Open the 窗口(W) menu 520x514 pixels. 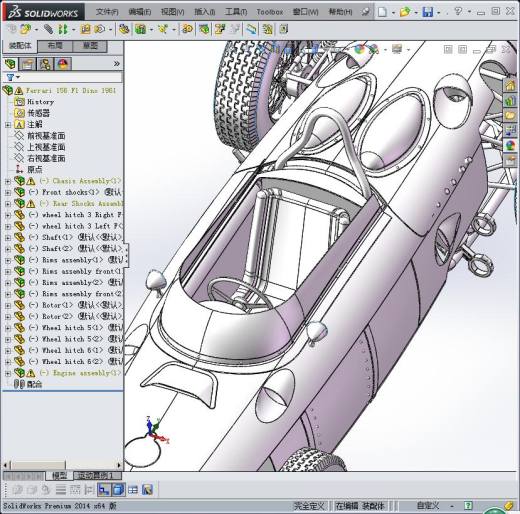pyautogui.click(x=305, y=12)
